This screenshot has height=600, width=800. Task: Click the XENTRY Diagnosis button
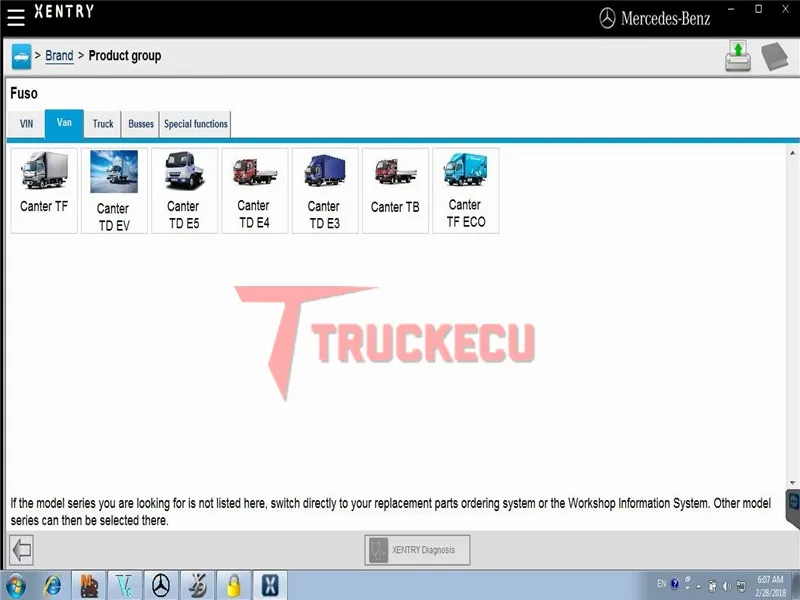tap(417, 550)
